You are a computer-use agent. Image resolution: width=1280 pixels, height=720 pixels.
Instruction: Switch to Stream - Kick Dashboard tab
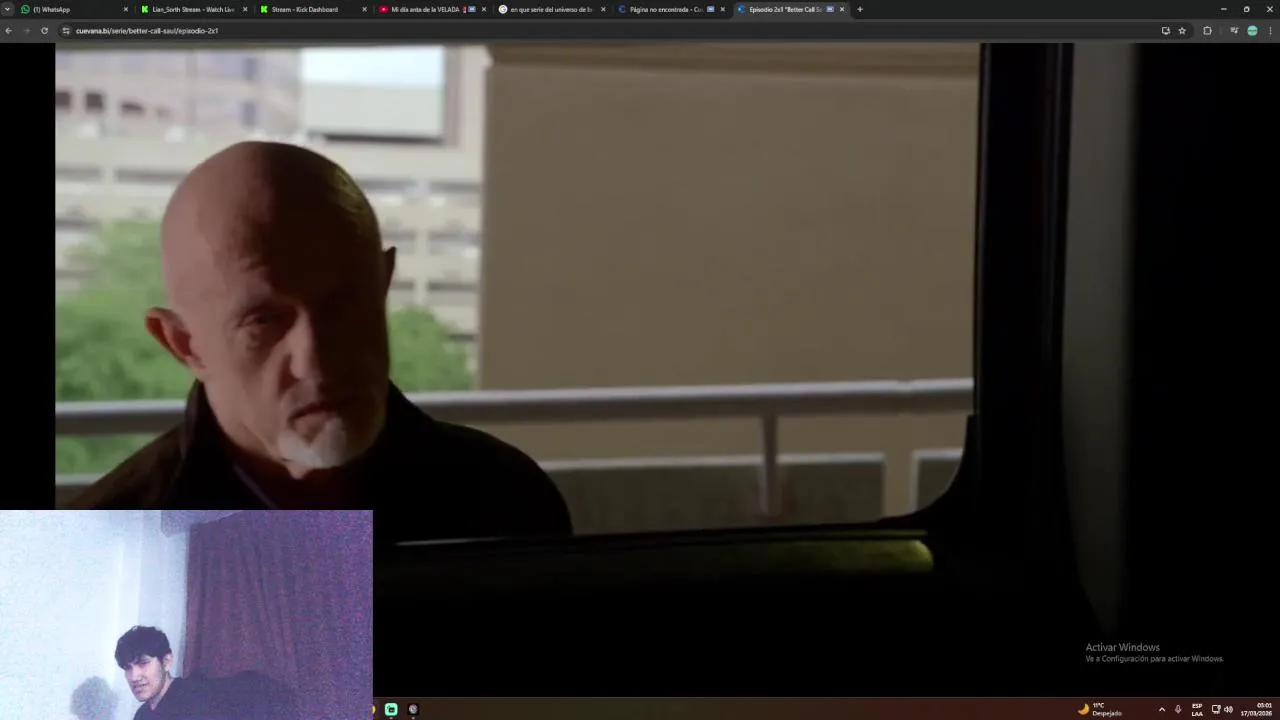click(312, 9)
